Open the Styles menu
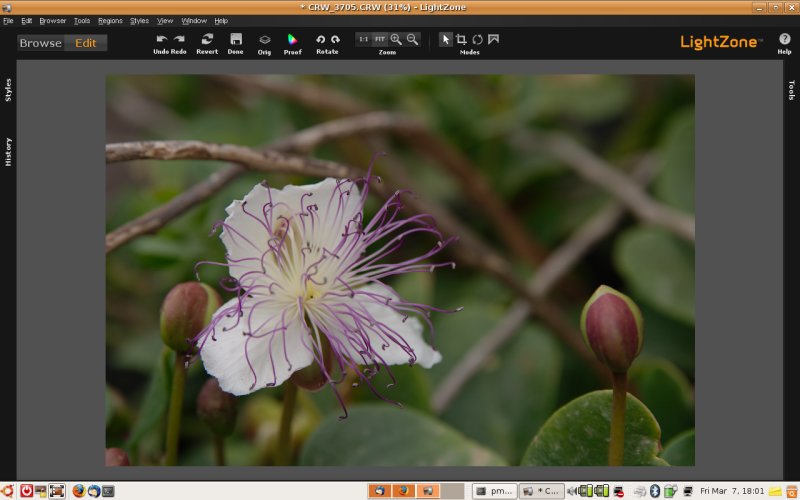Viewport: 800px width, 500px height. [139, 21]
